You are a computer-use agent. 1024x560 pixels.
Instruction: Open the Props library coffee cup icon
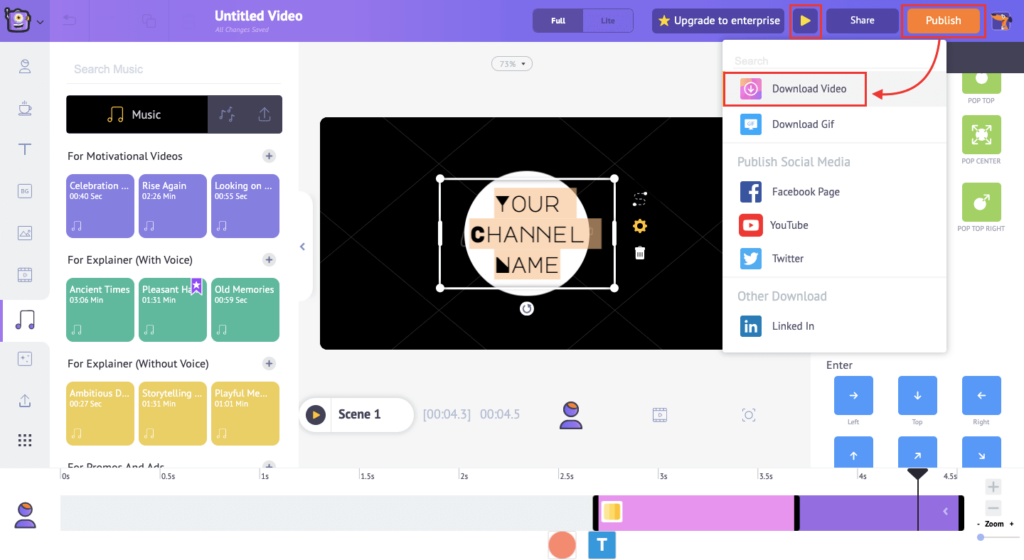tap(25, 108)
